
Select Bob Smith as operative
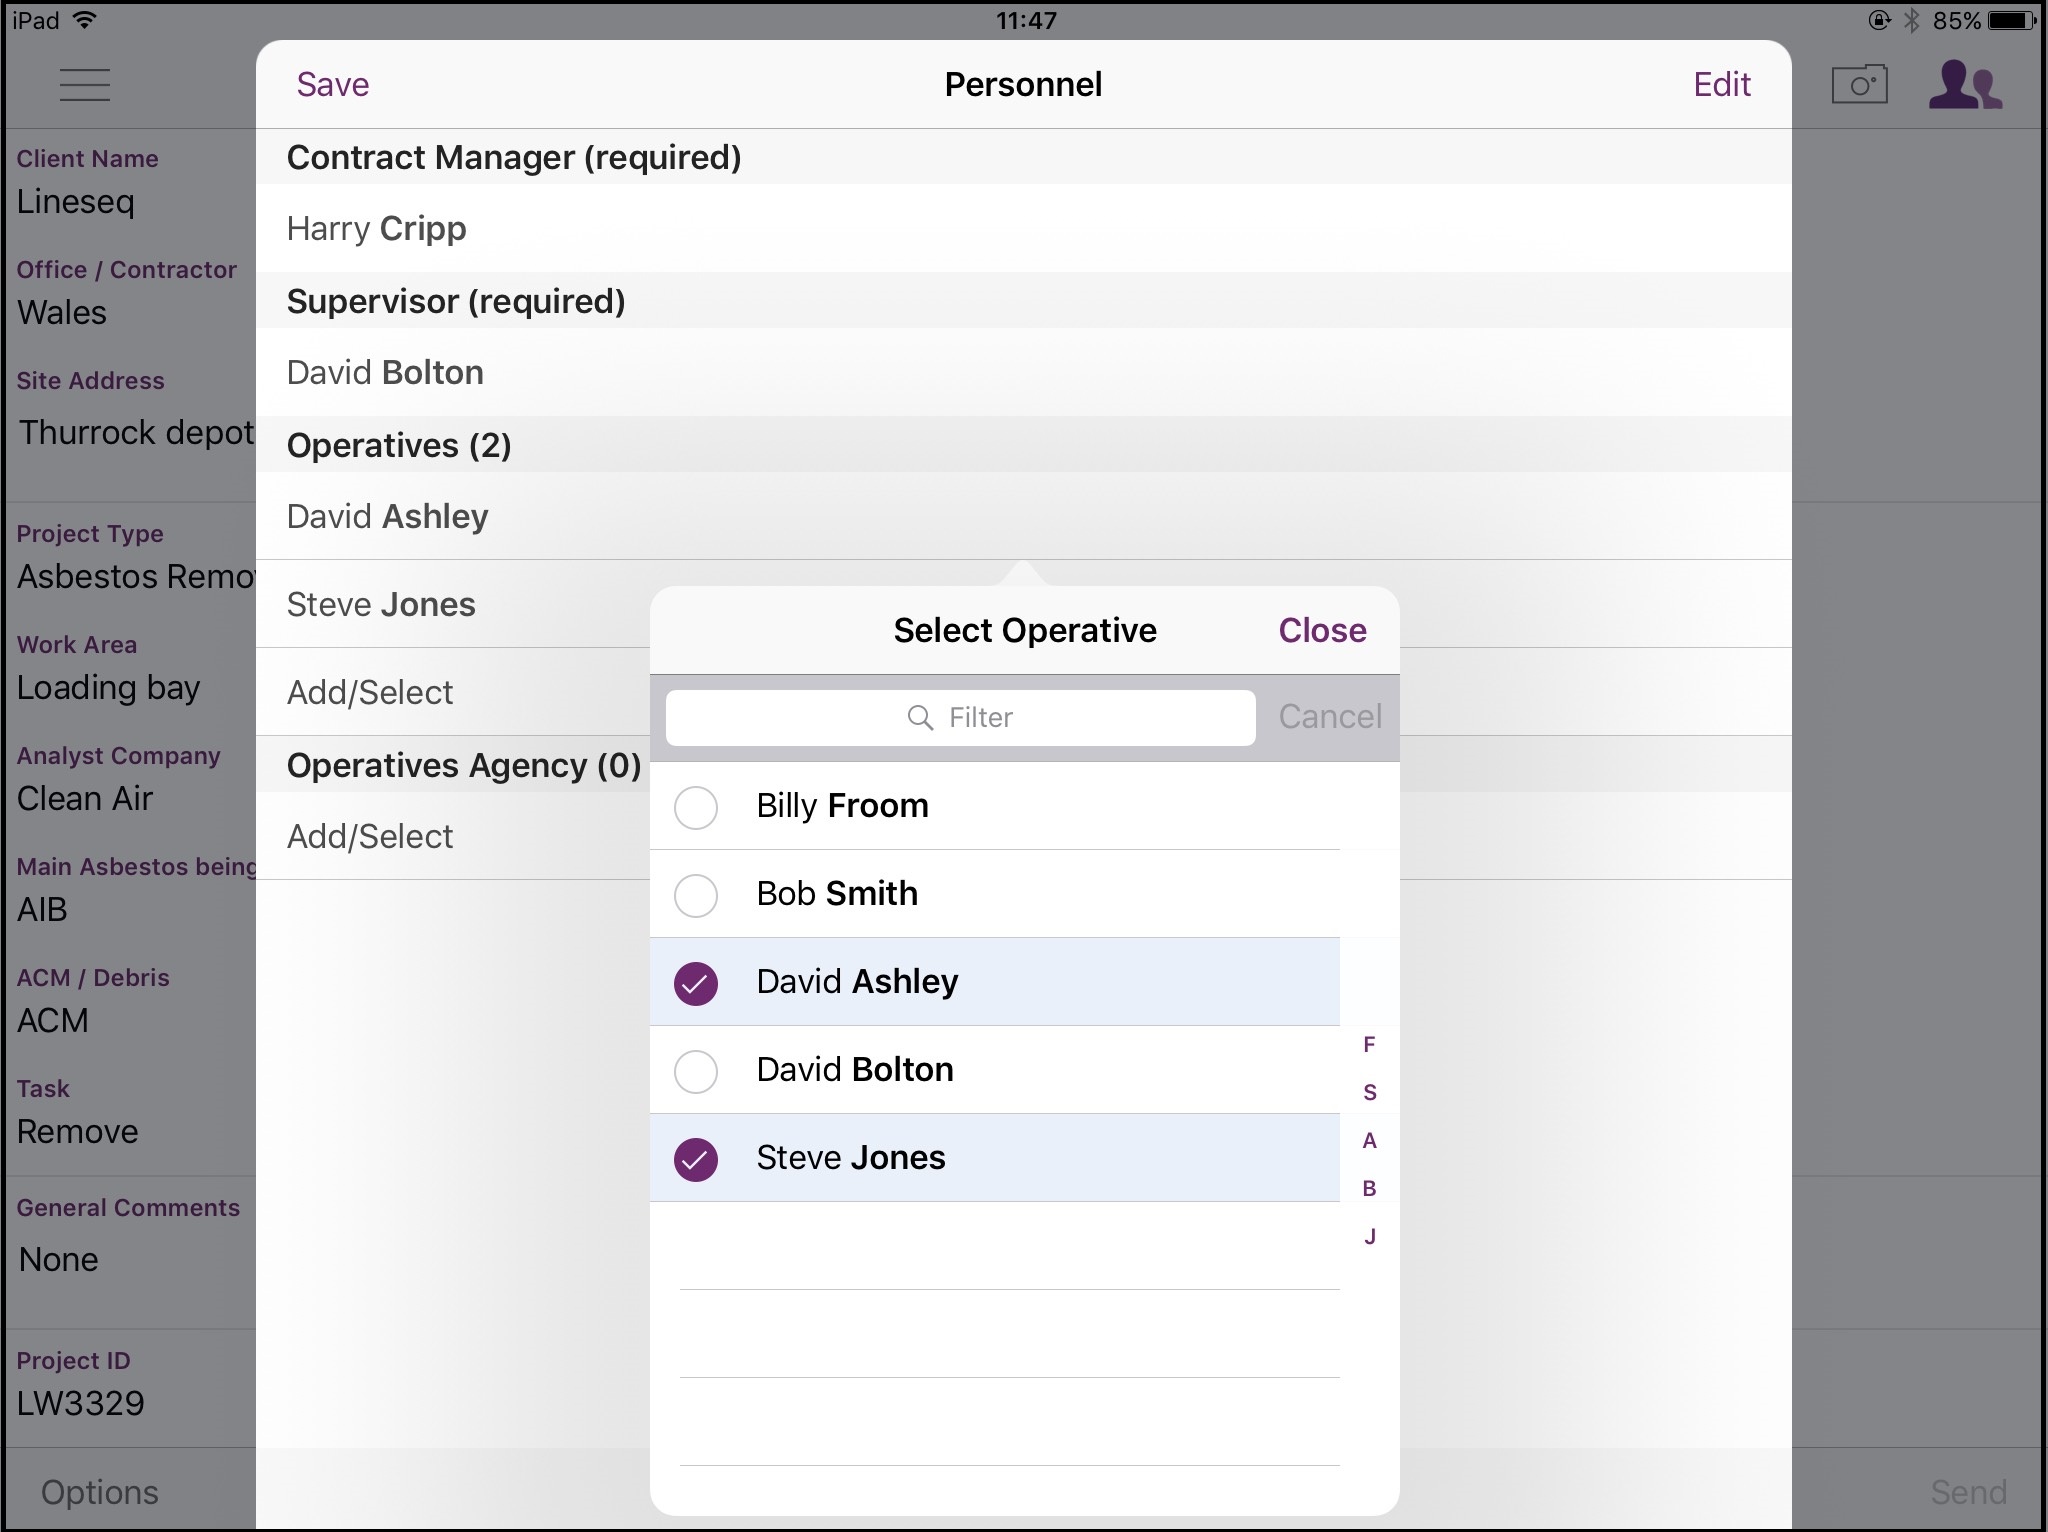836,894
